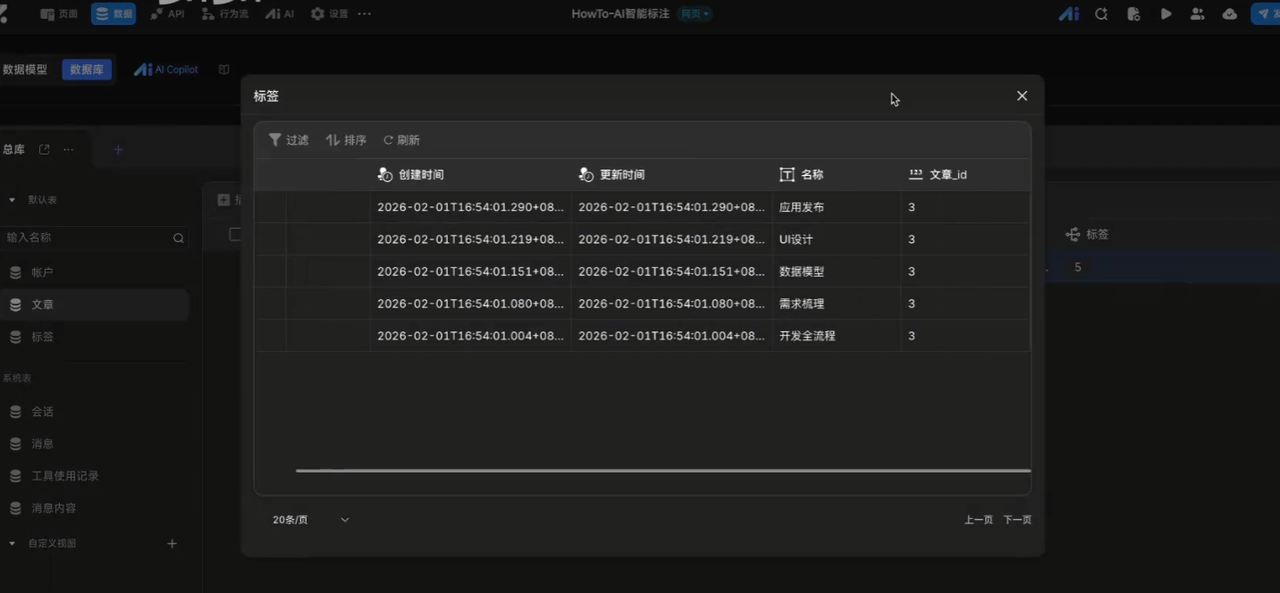Click the 文章_id cell in the 应用发布 row
The image size is (1280, 593).
965,207
